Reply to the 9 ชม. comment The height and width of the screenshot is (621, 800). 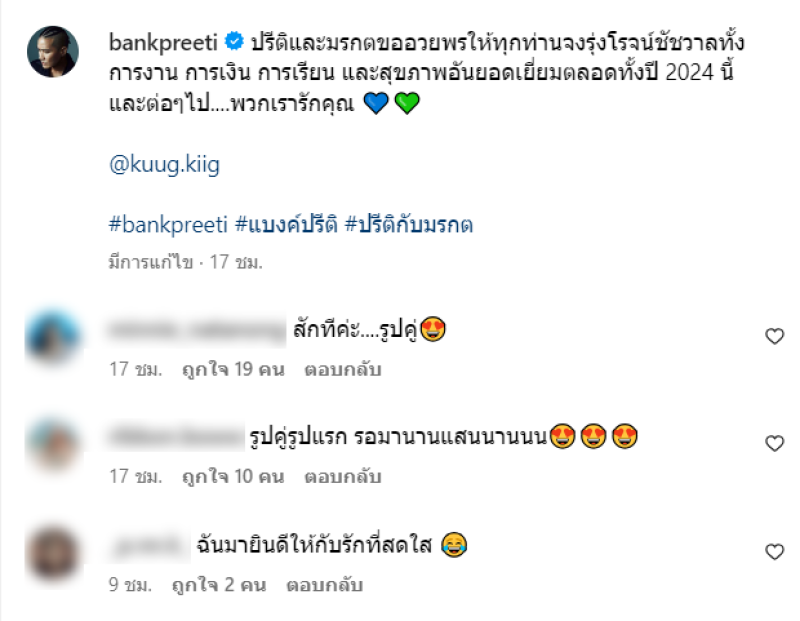coord(324,584)
